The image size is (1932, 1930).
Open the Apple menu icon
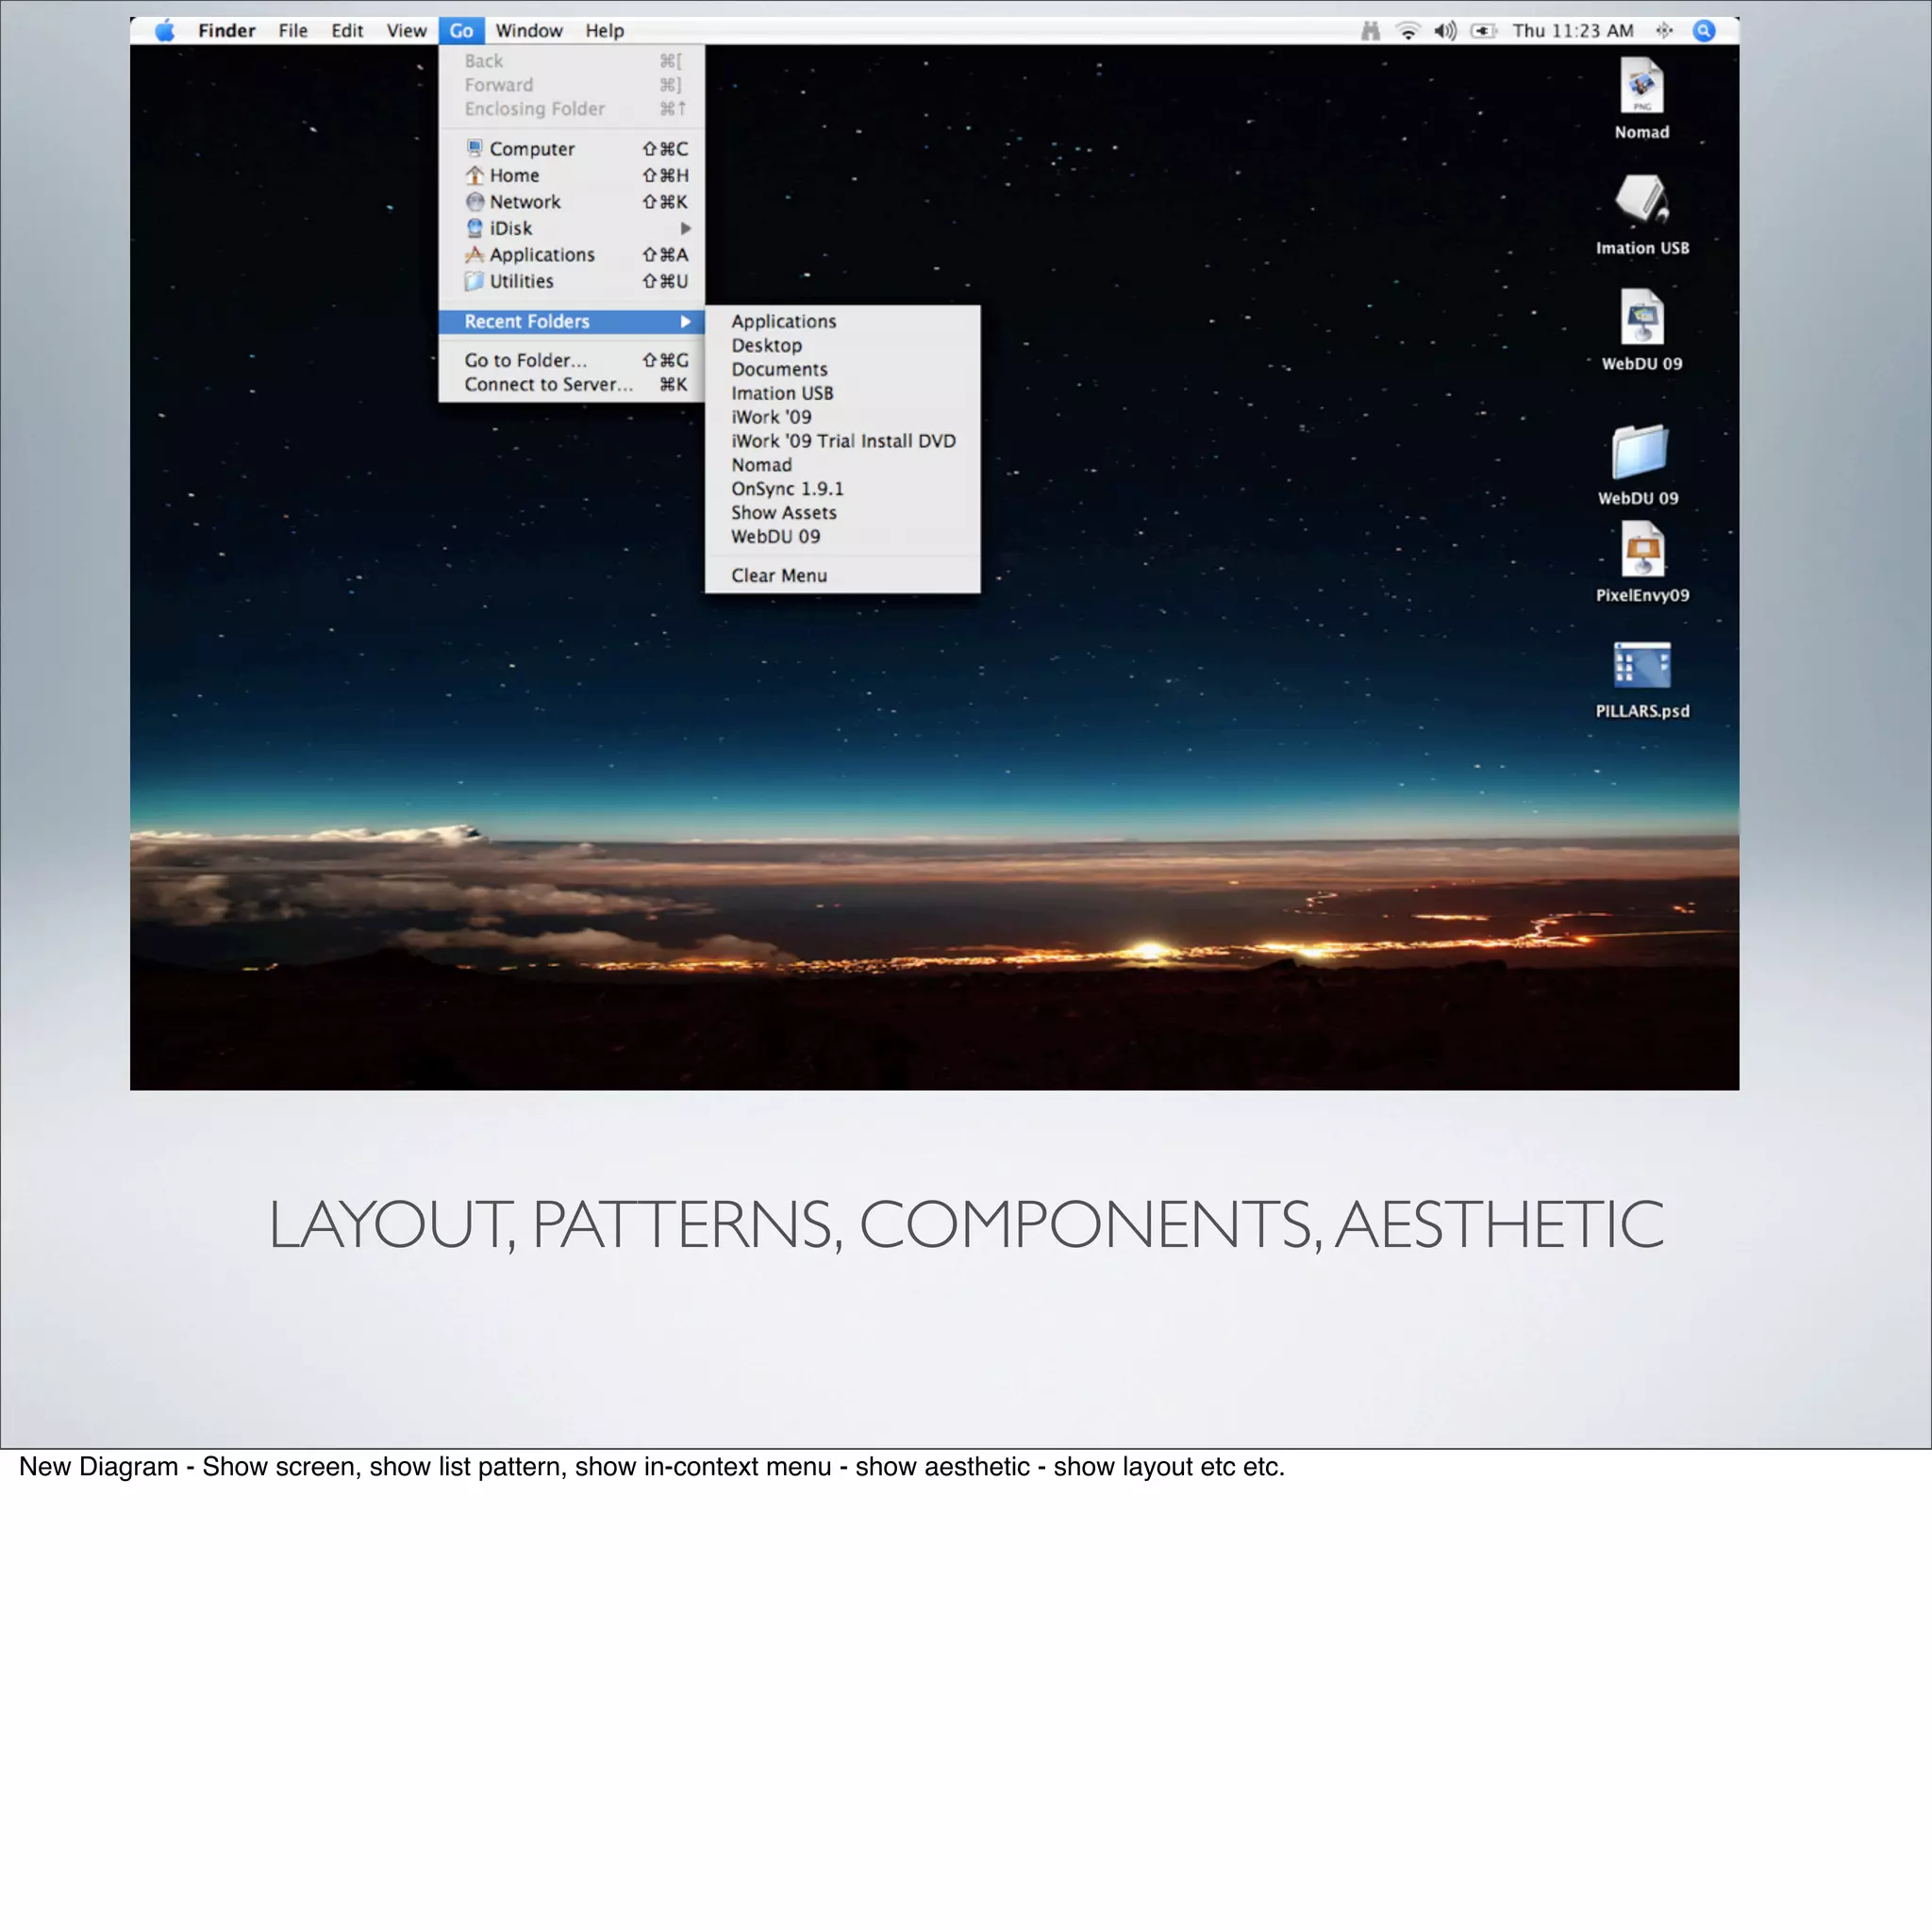coord(165,31)
